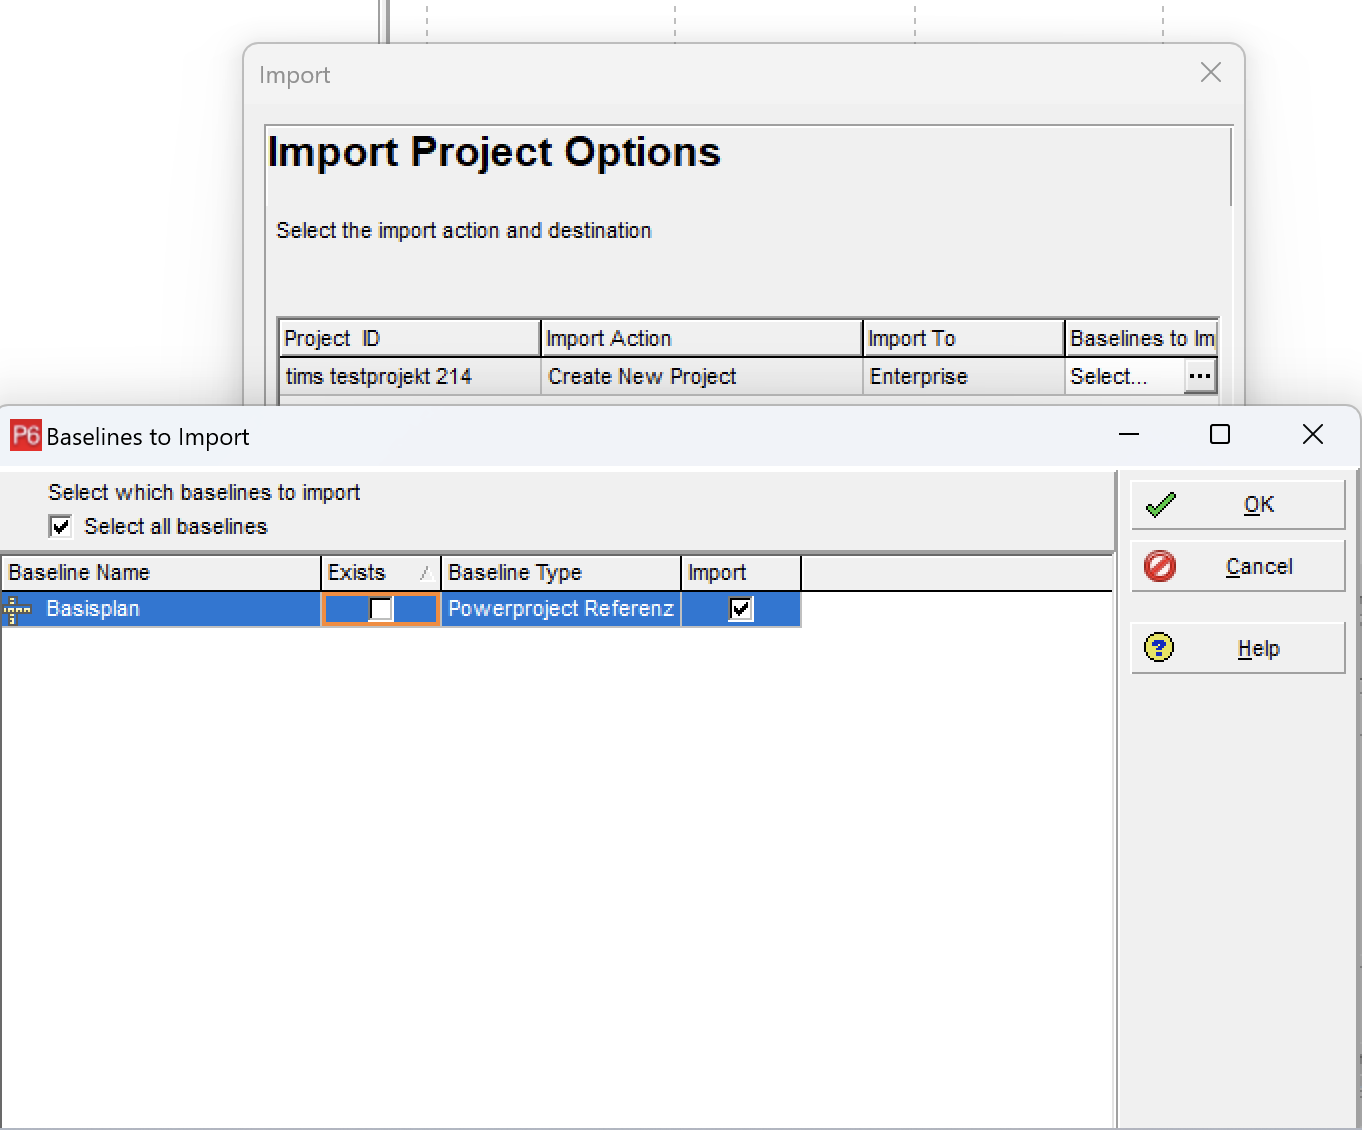Click the Import column header
This screenshot has height=1130, width=1362.
tap(741, 573)
